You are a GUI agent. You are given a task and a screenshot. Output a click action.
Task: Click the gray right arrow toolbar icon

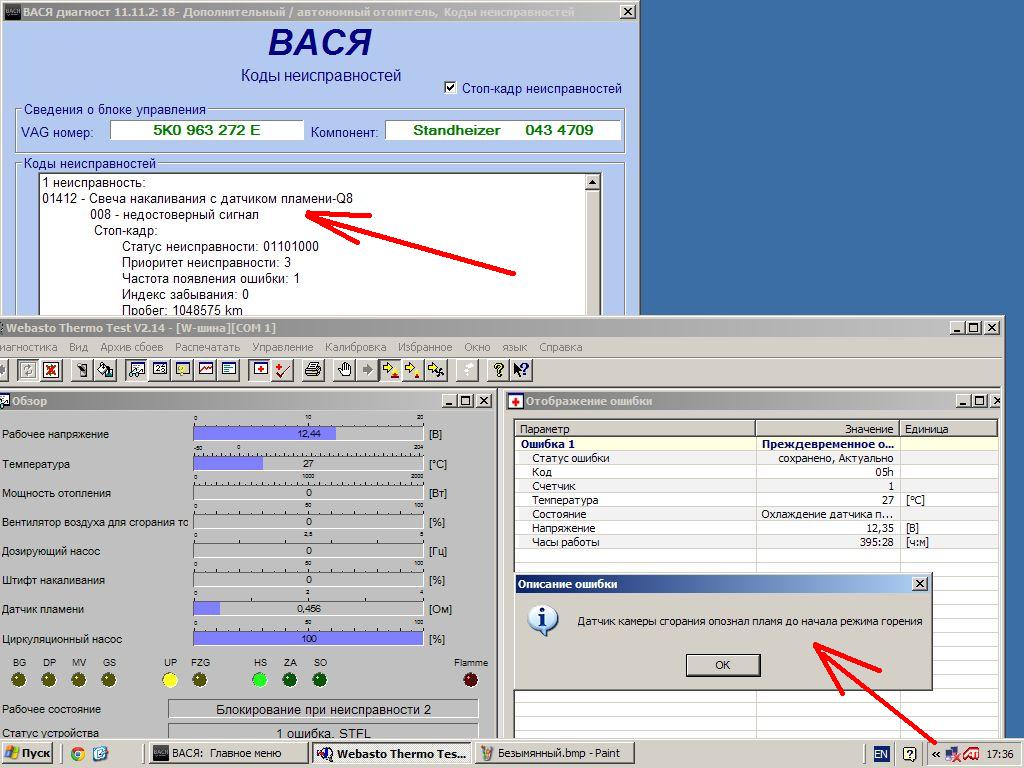click(x=367, y=370)
